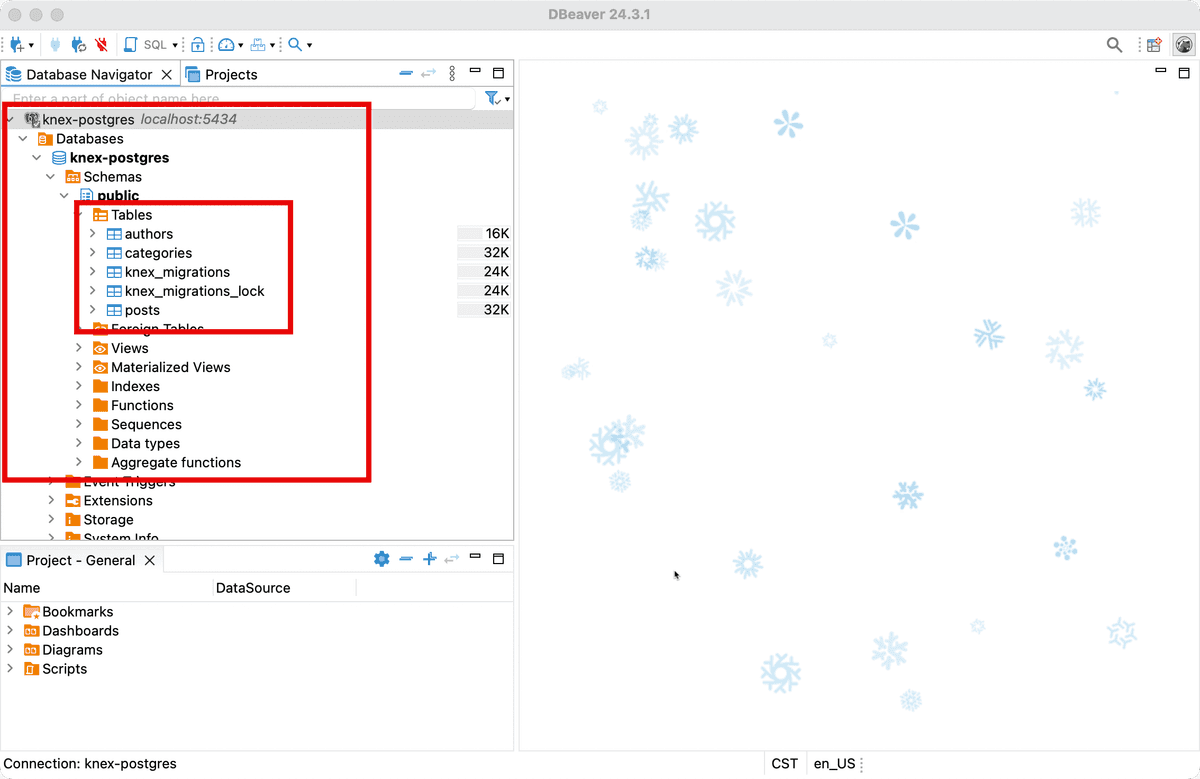
Task: Select the Tables folder
Action: (131, 215)
